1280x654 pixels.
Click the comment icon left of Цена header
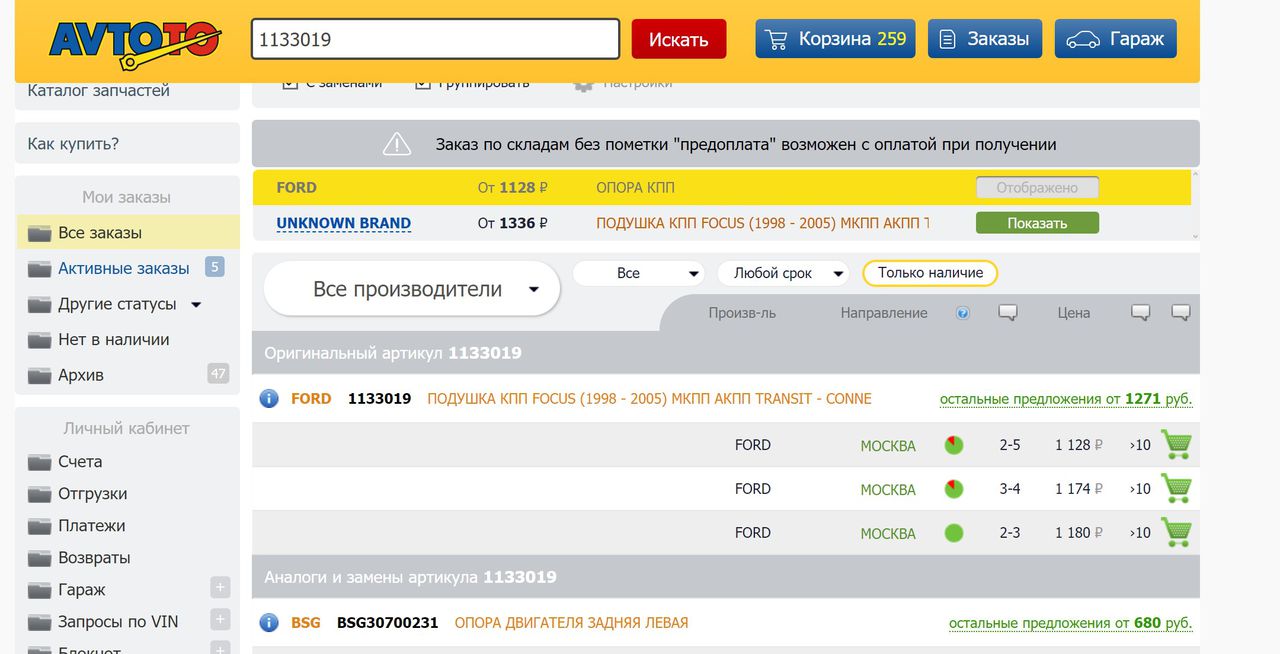coord(1008,313)
